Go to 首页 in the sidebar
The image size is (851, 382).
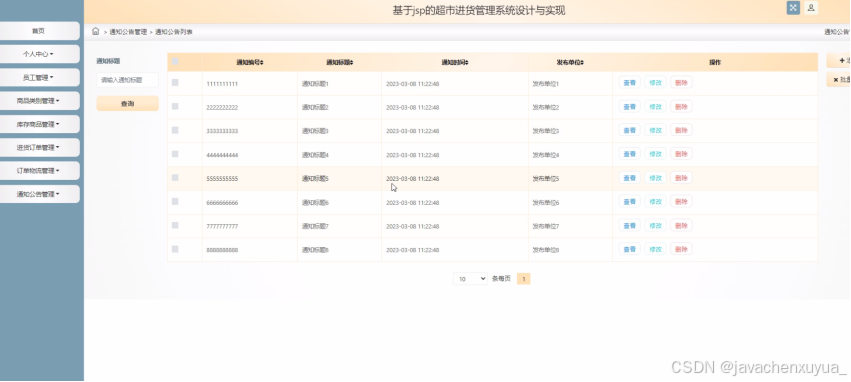click(39, 31)
